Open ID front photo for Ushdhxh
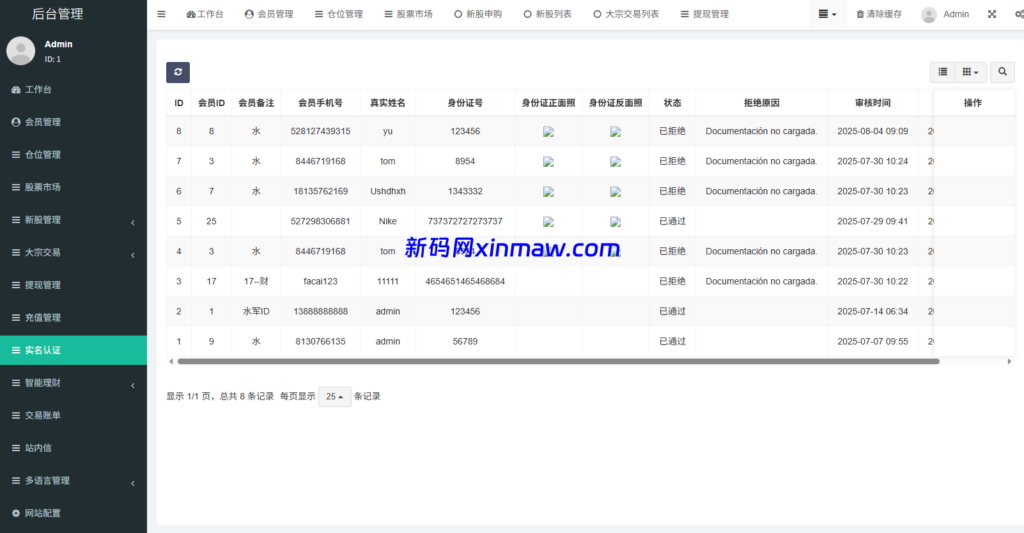The height and width of the screenshot is (533, 1024). (549, 191)
